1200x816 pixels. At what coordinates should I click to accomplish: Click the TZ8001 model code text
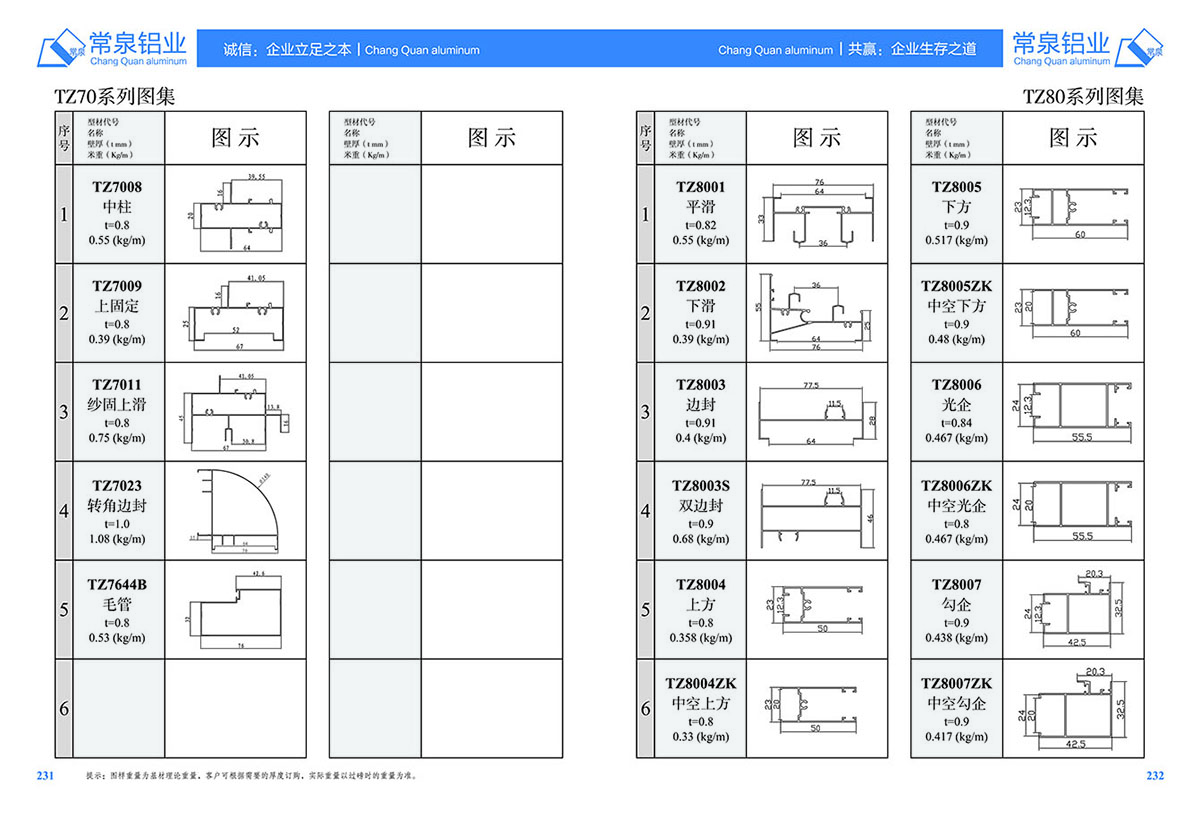click(701, 187)
